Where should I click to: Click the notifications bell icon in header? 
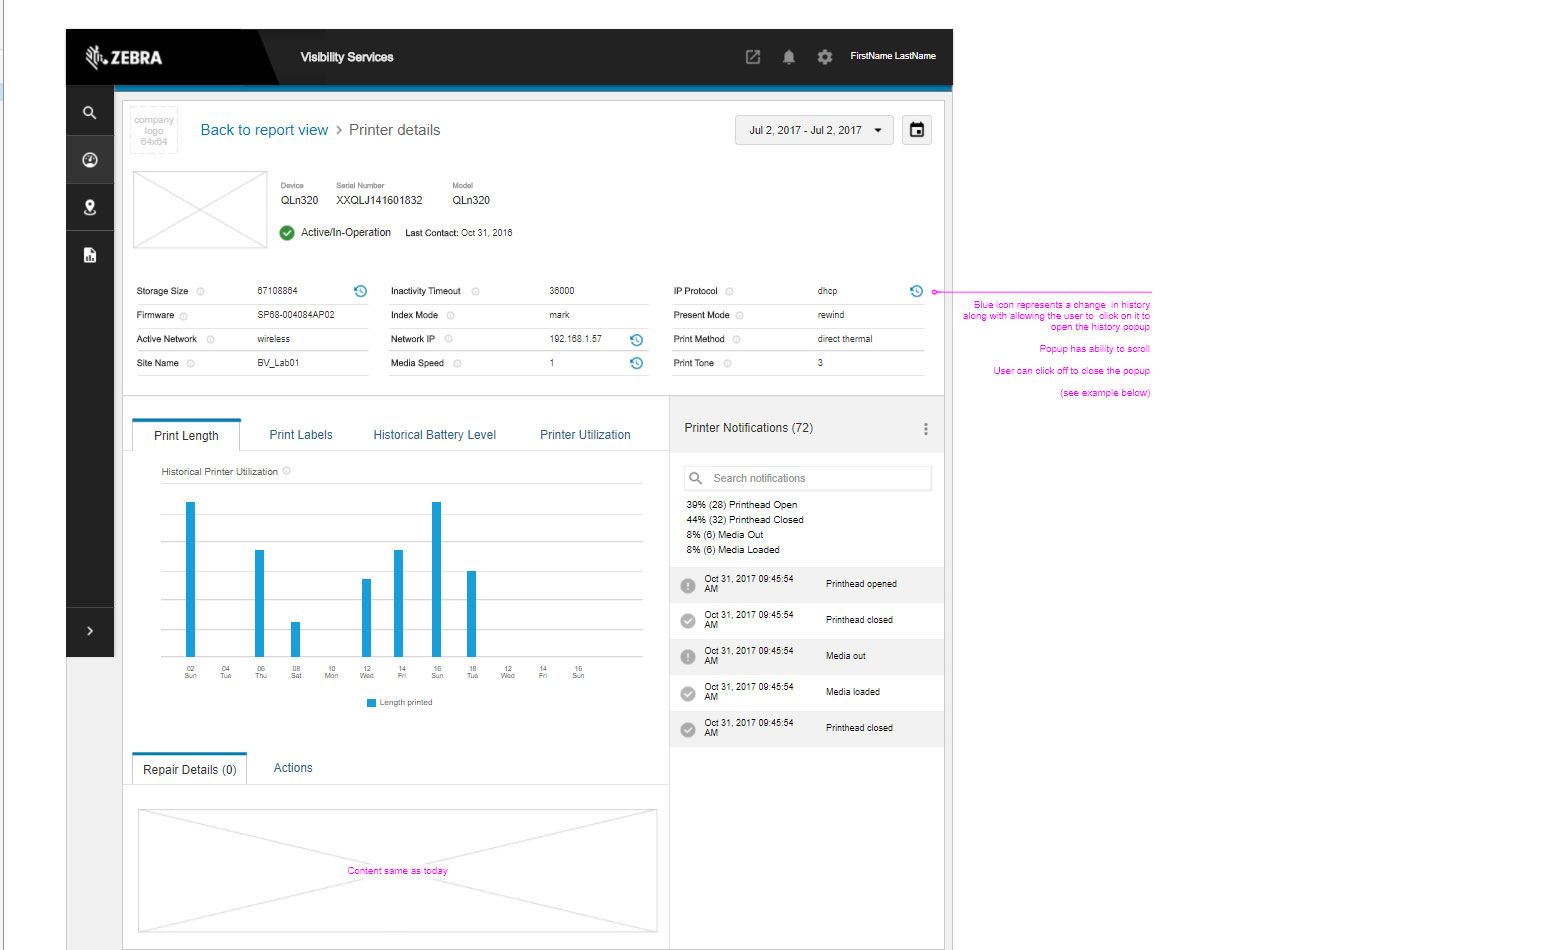pyautogui.click(x=789, y=57)
